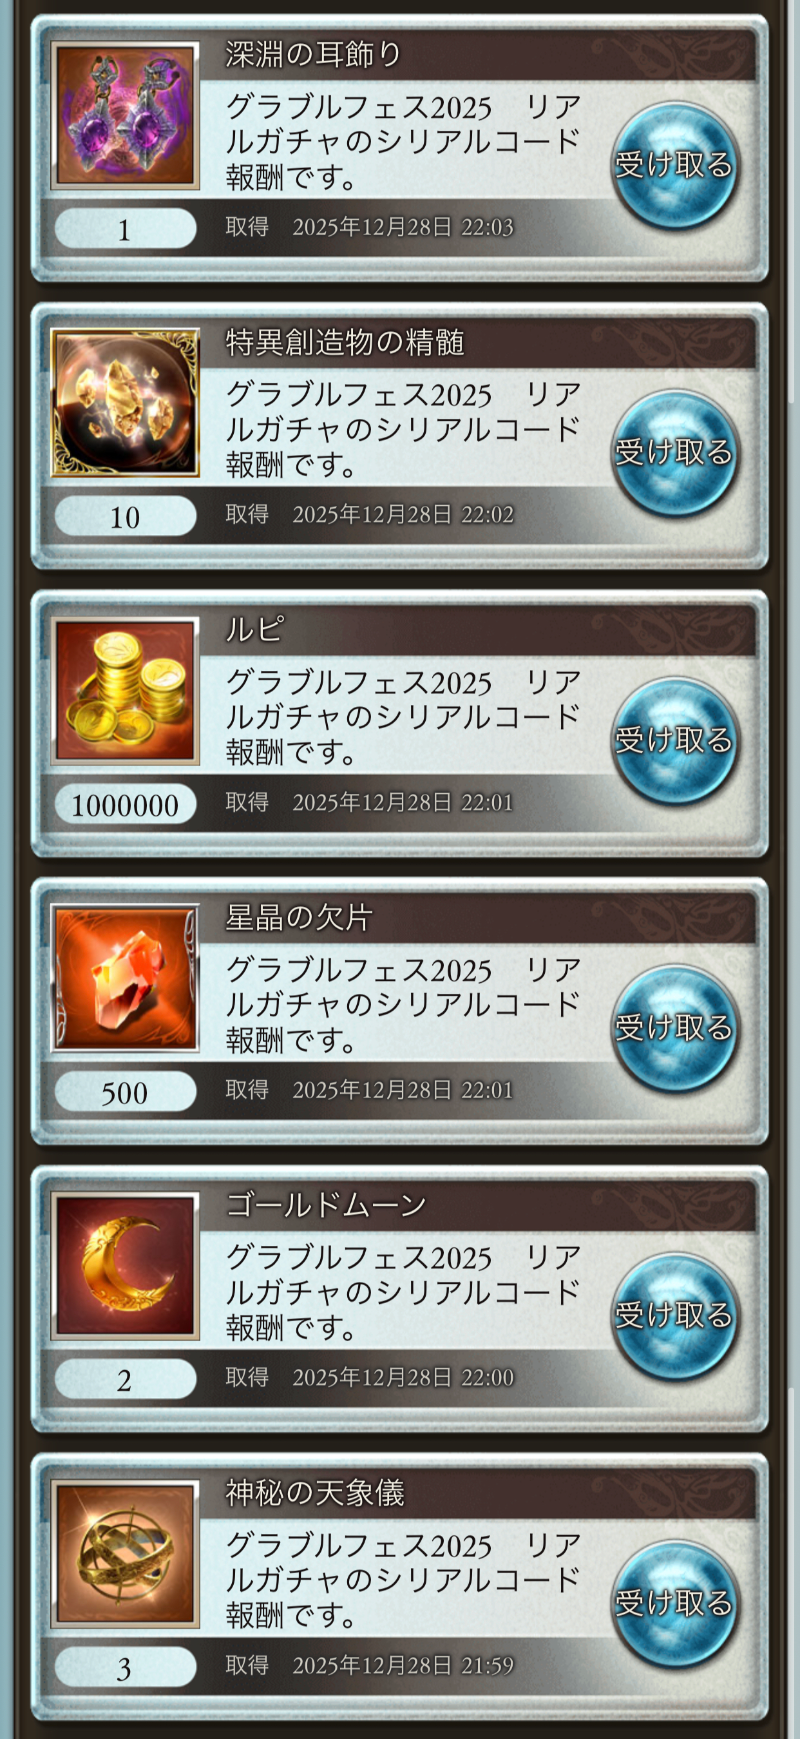
Task: Claim the 神秘の天象儀 reward with 受け取る
Action: 675,1603
